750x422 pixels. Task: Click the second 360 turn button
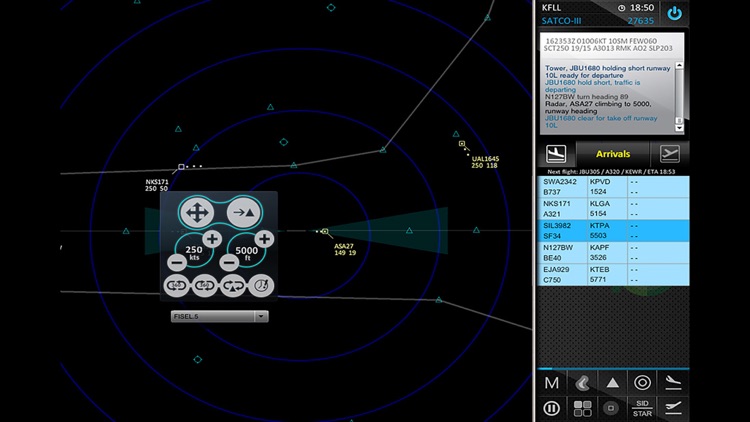(x=205, y=286)
